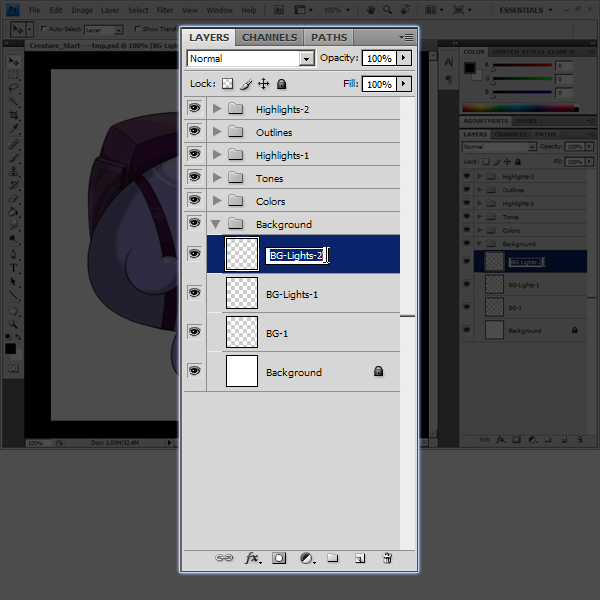Create adjustment layer from enlarged panel footer
The width and height of the screenshot is (600, 600).
point(307,559)
